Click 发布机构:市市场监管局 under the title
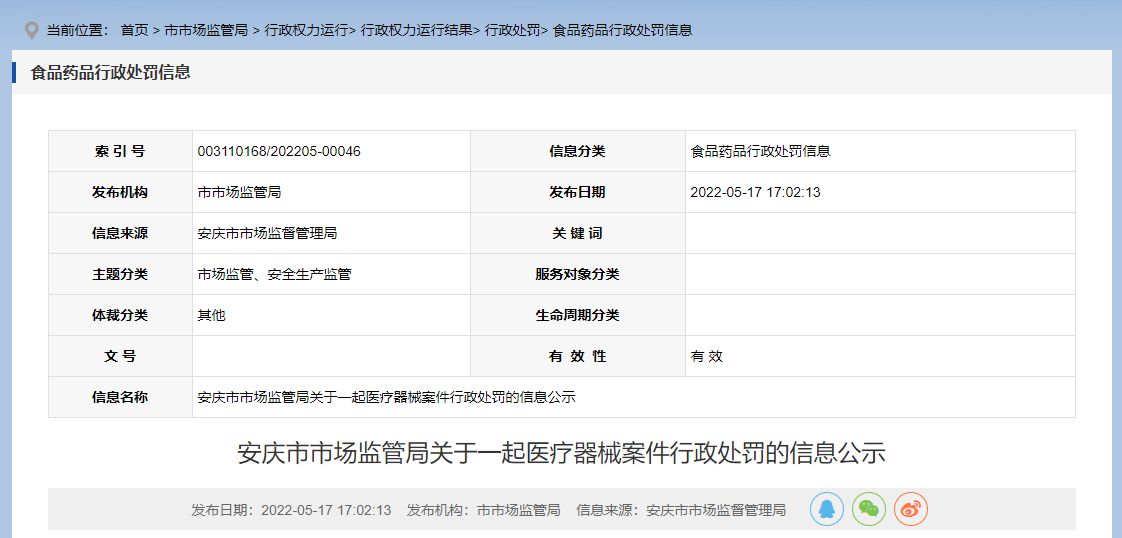 click(483, 510)
